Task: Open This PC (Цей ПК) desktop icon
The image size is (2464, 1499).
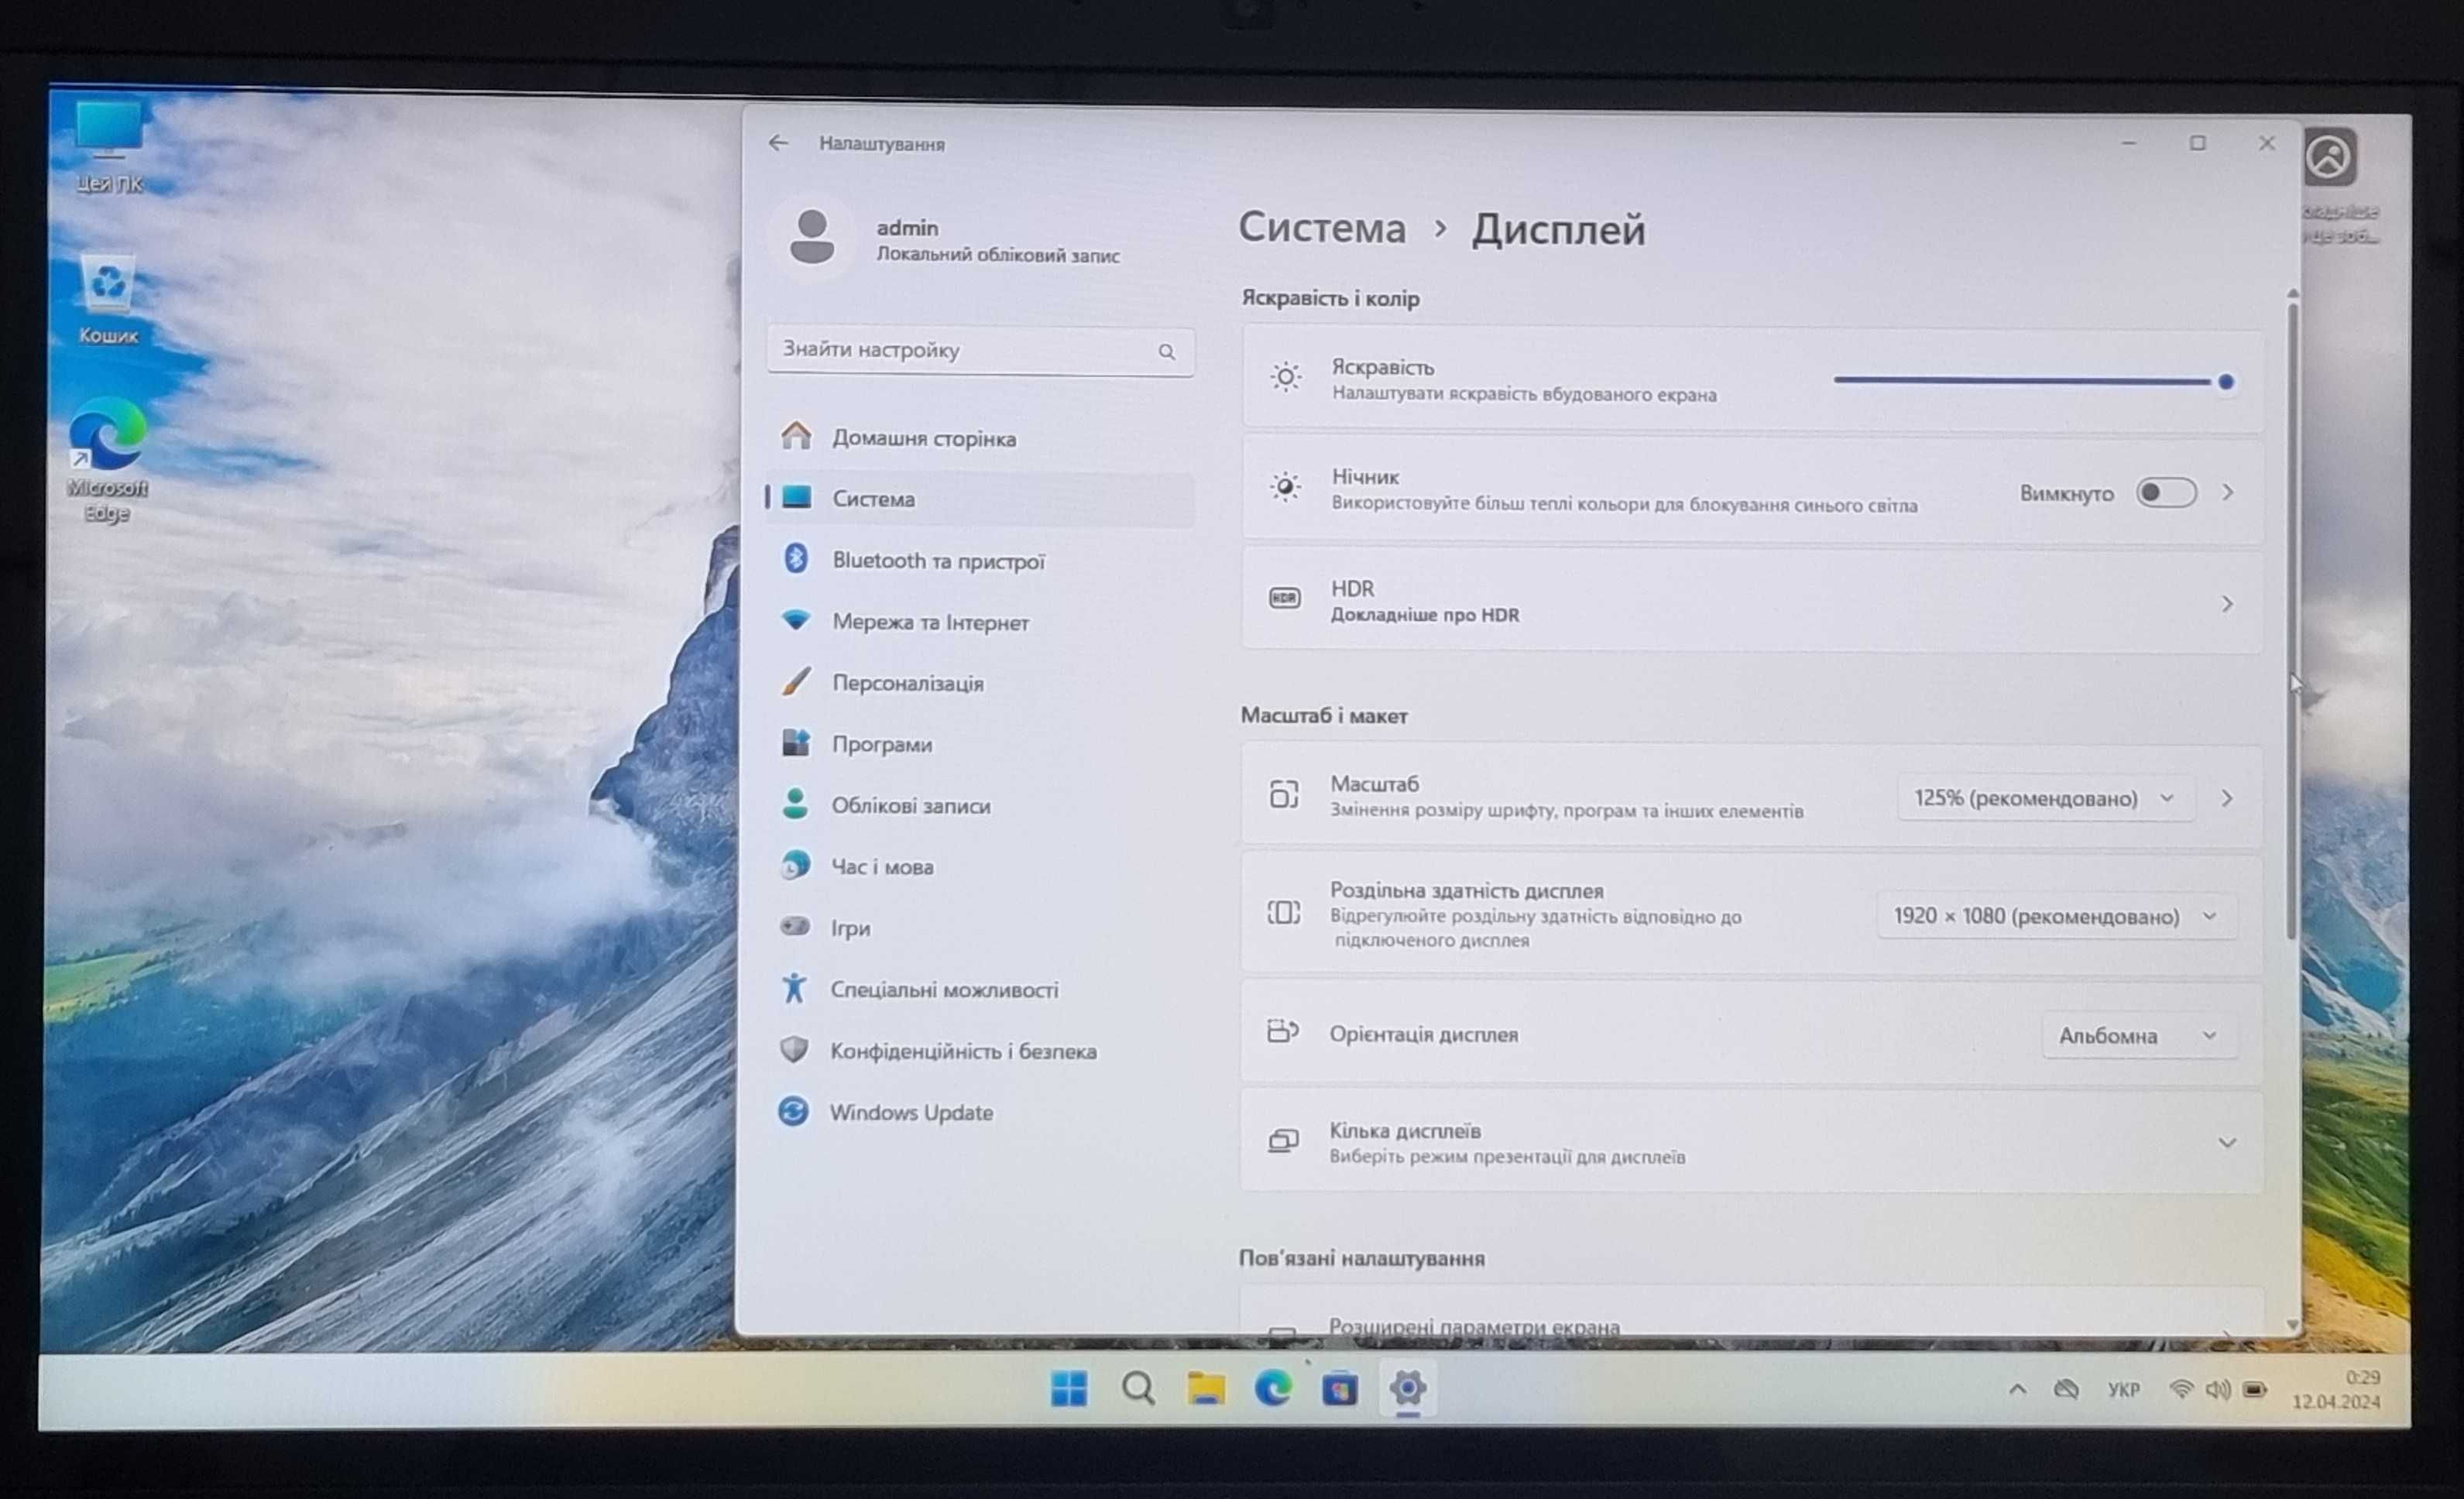Action: pos(109,146)
